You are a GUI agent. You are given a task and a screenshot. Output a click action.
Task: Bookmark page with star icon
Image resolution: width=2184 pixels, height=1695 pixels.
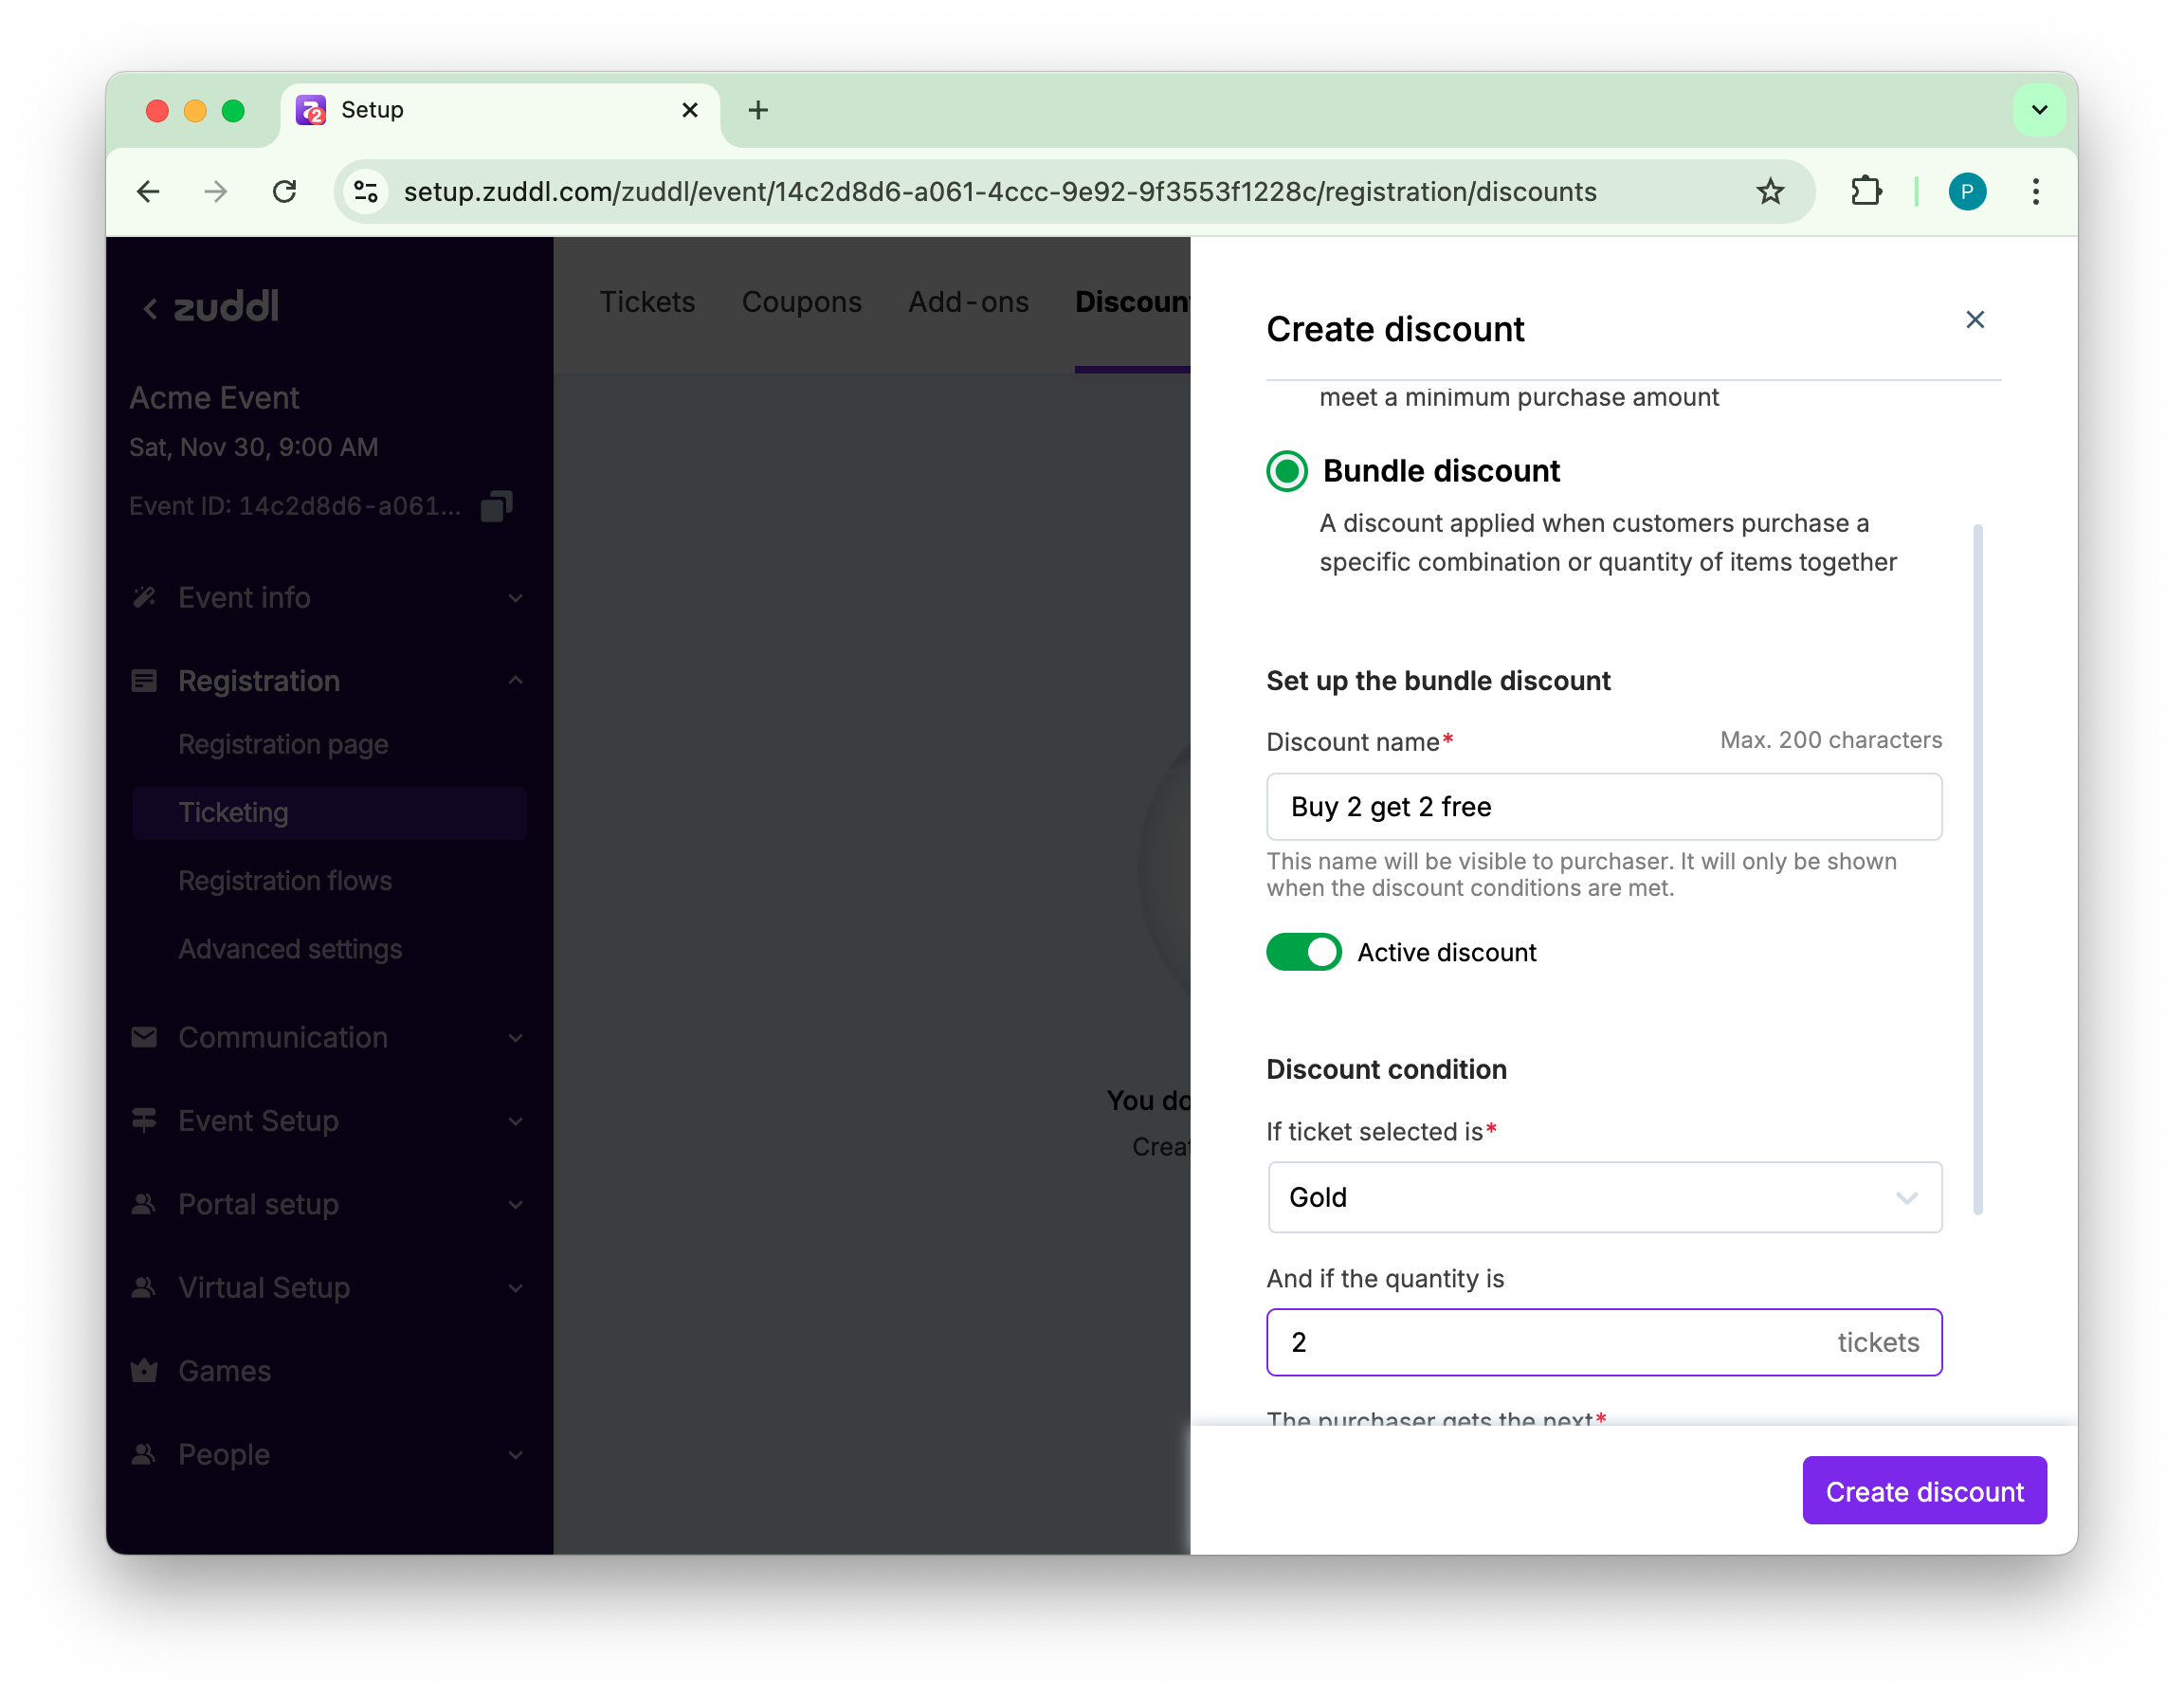click(1770, 191)
